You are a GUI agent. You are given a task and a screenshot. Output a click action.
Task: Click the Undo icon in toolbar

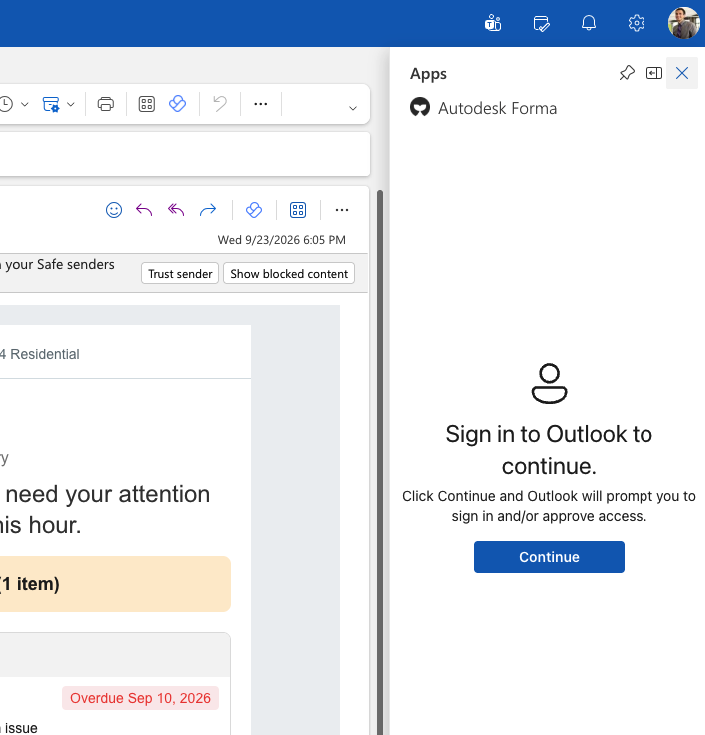[x=219, y=104]
